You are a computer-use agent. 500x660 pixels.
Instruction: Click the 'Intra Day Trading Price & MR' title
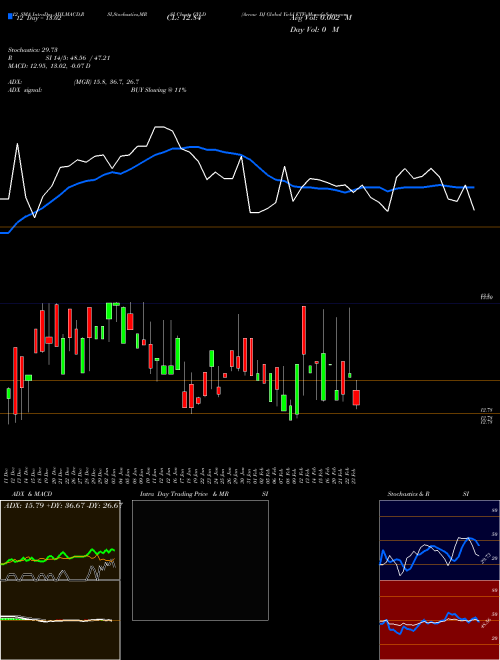(x=184, y=494)
